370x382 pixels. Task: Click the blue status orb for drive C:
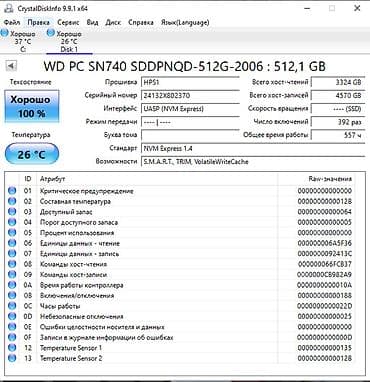5,33
